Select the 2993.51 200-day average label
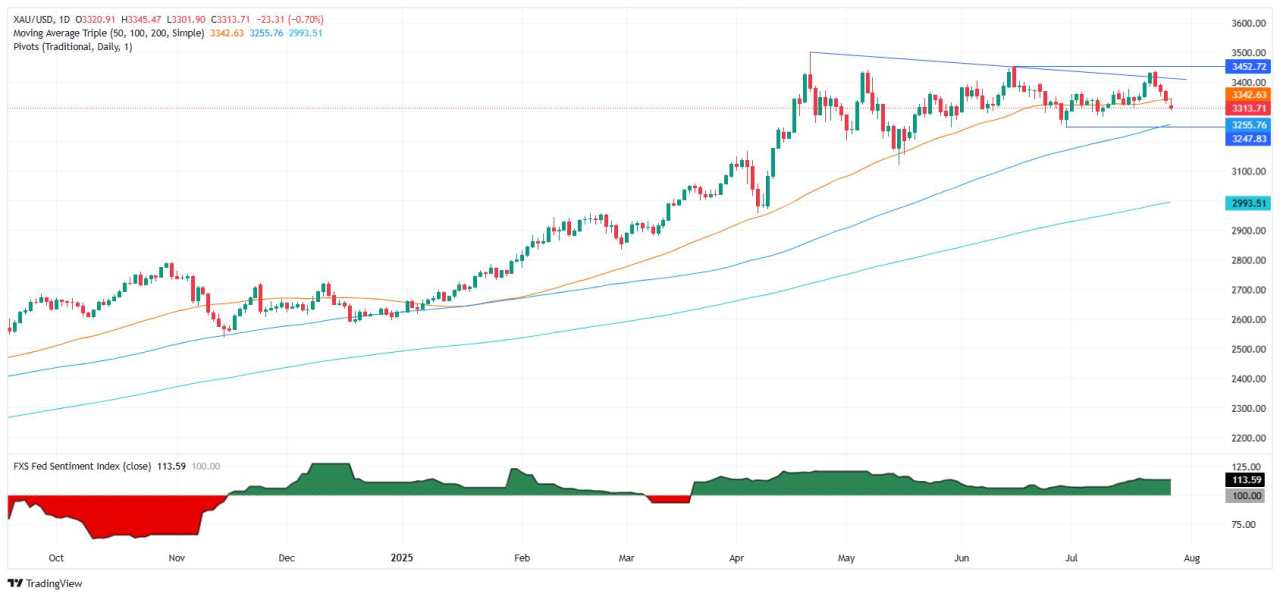The width and height of the screenshot is (1280, 597). click(1248, 203)
